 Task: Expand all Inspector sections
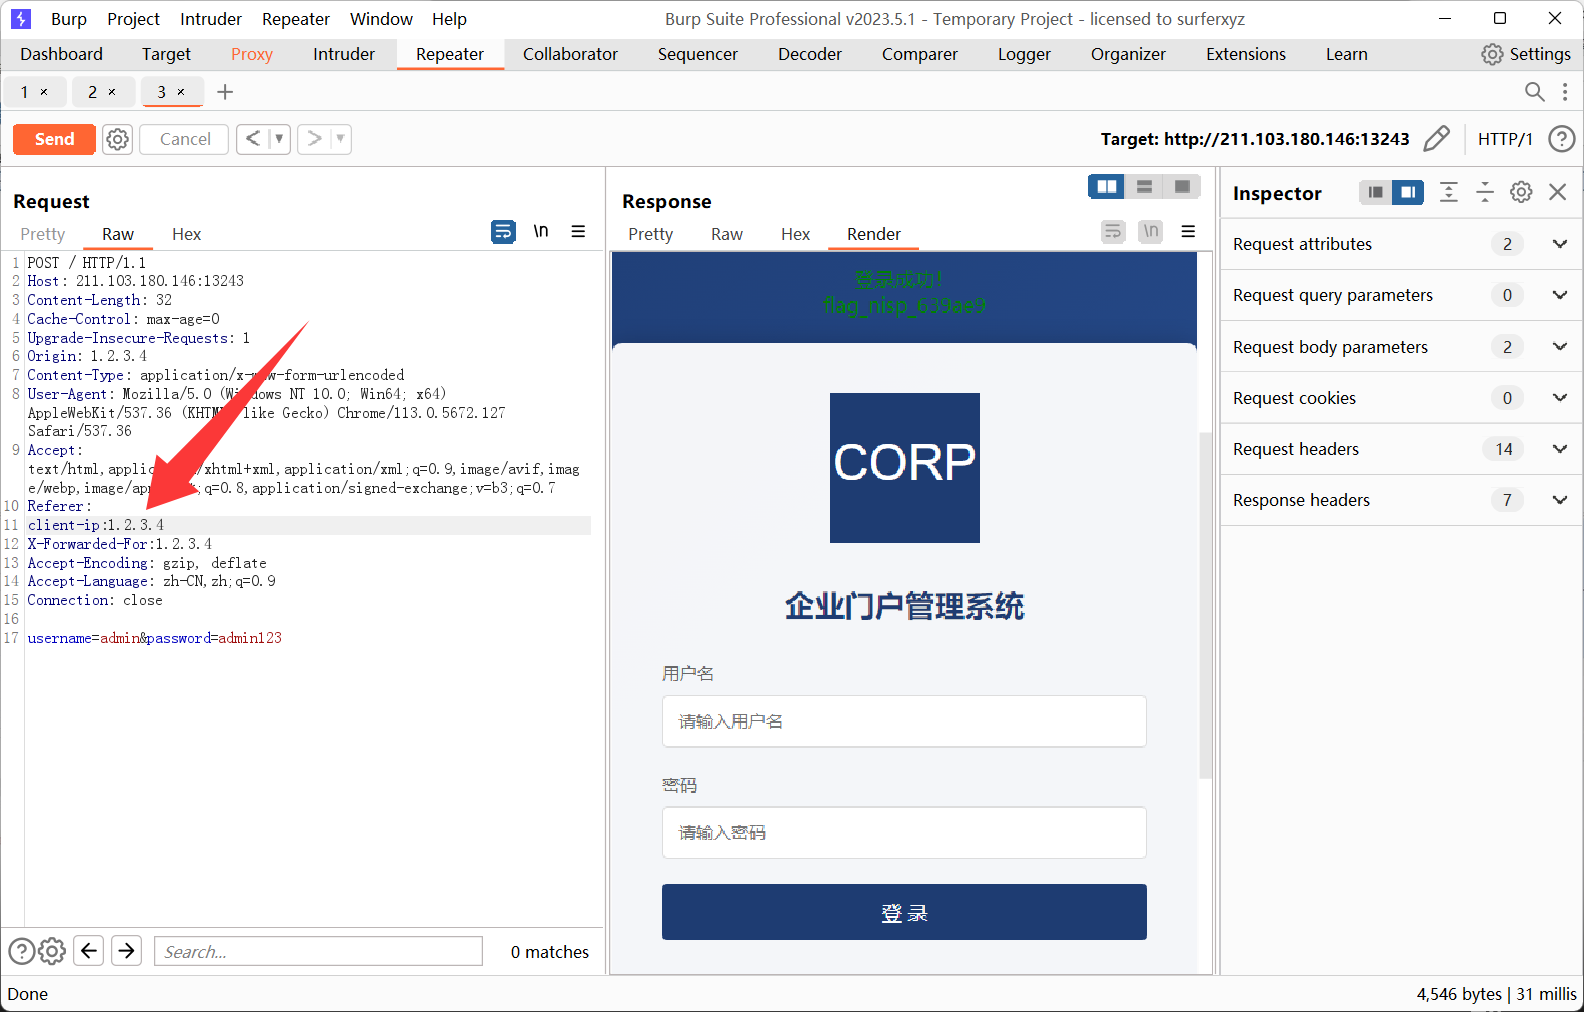coord(1448,192)
